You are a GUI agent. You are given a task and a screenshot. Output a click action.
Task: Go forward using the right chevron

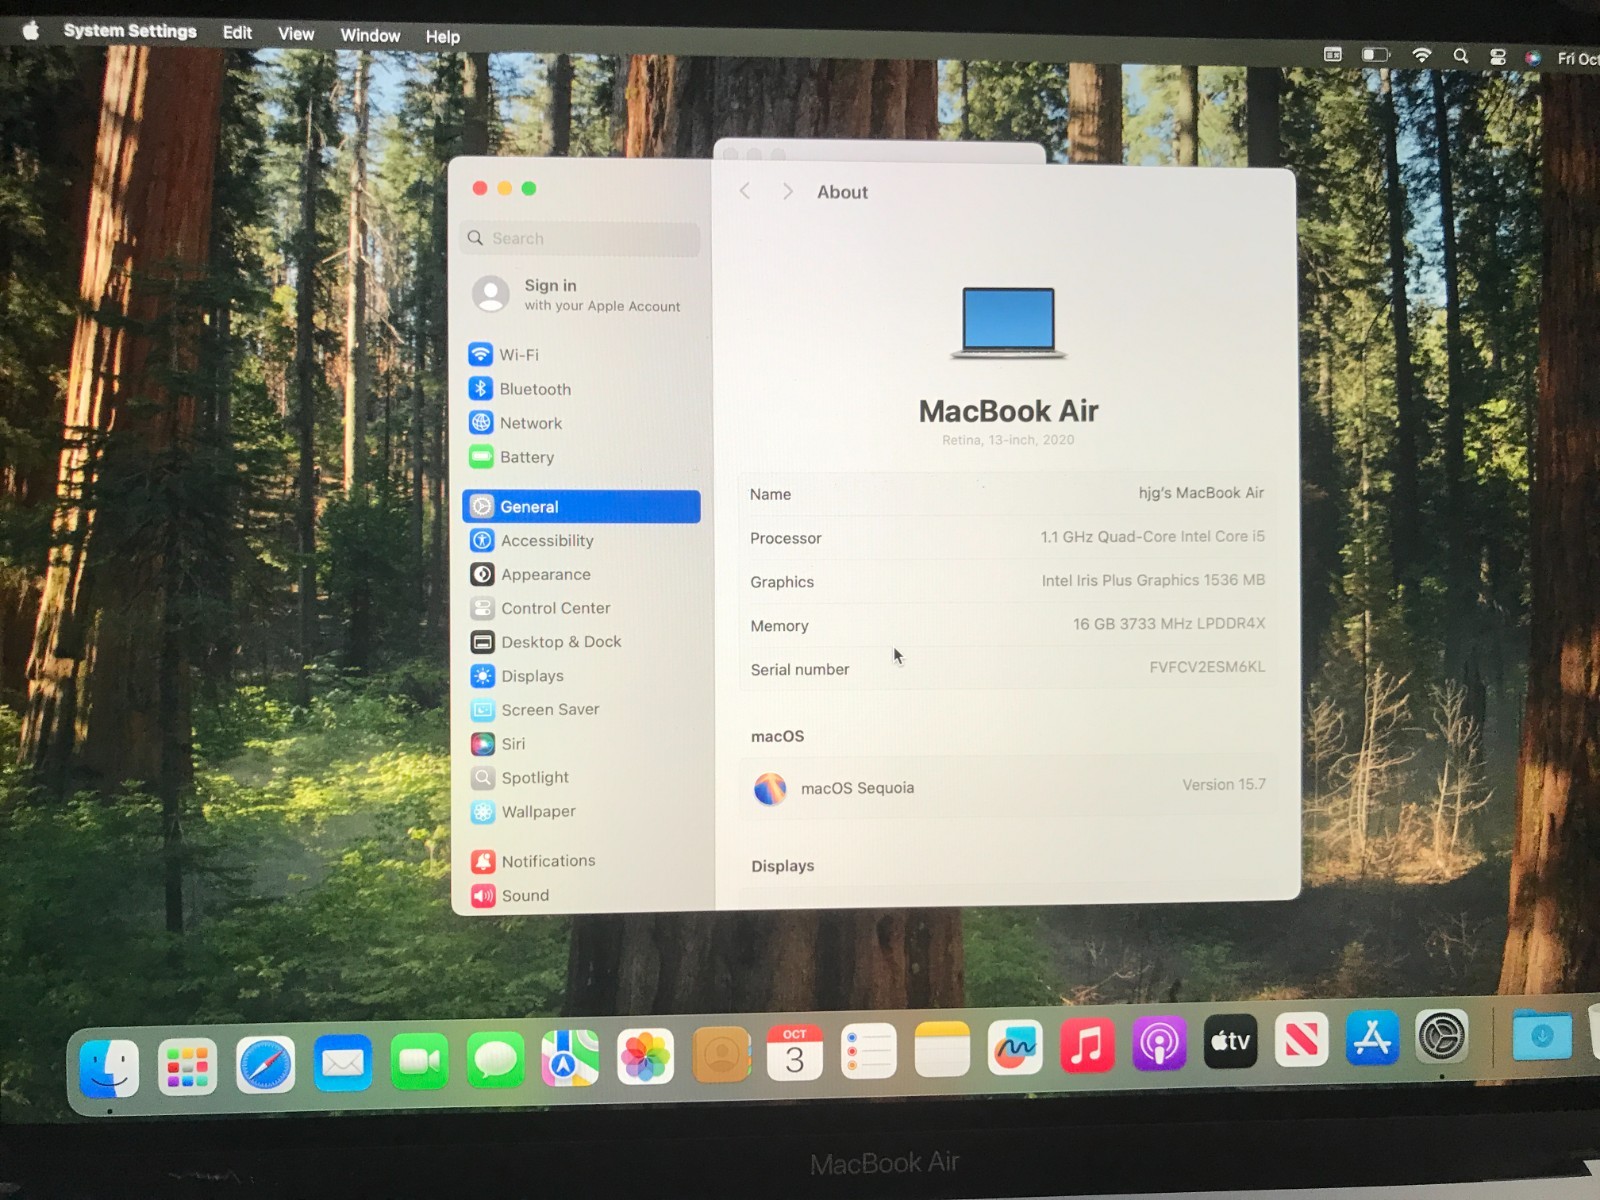[x=788, y=191]
